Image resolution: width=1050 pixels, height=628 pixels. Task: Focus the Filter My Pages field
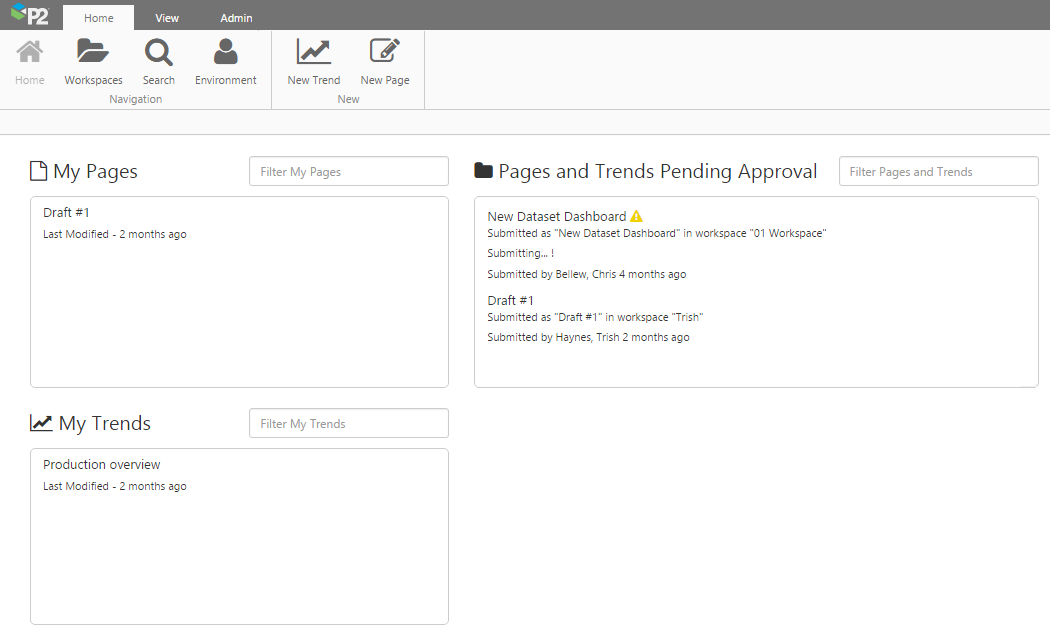[349, 172]
